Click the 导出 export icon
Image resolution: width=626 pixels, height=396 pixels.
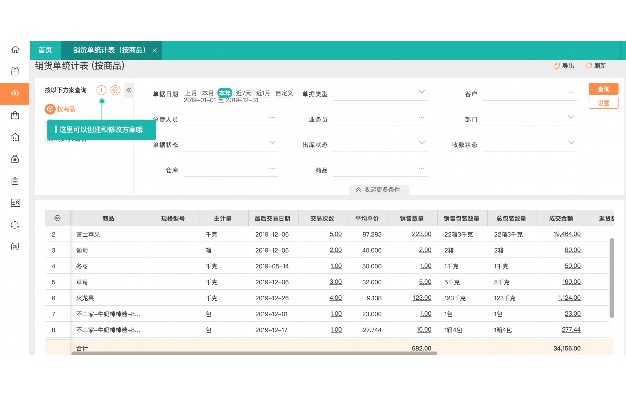(557, 65)
